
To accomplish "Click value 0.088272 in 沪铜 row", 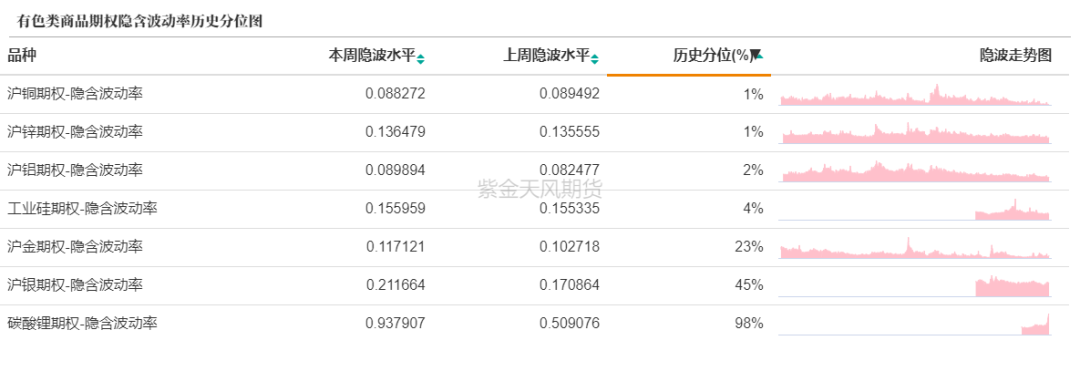I will 395,94.
